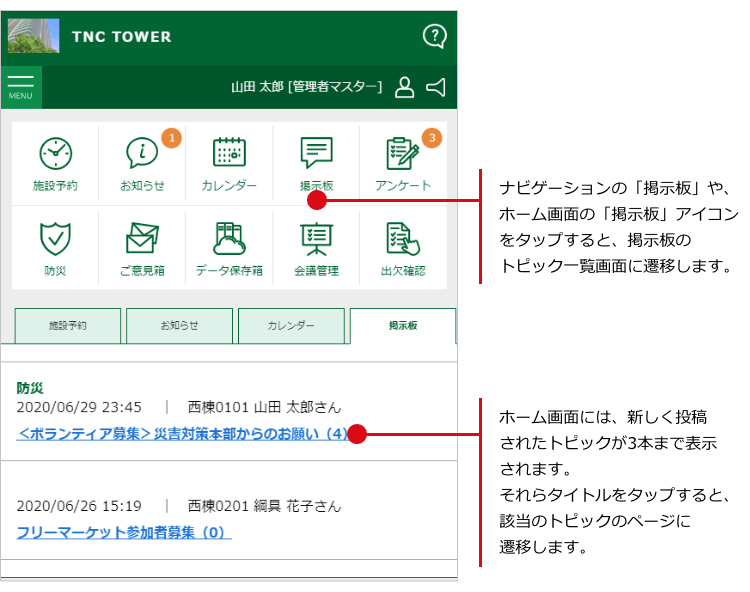Click the help question mark icon
This screenshot has height=592, width=750.
coord(434,37)
